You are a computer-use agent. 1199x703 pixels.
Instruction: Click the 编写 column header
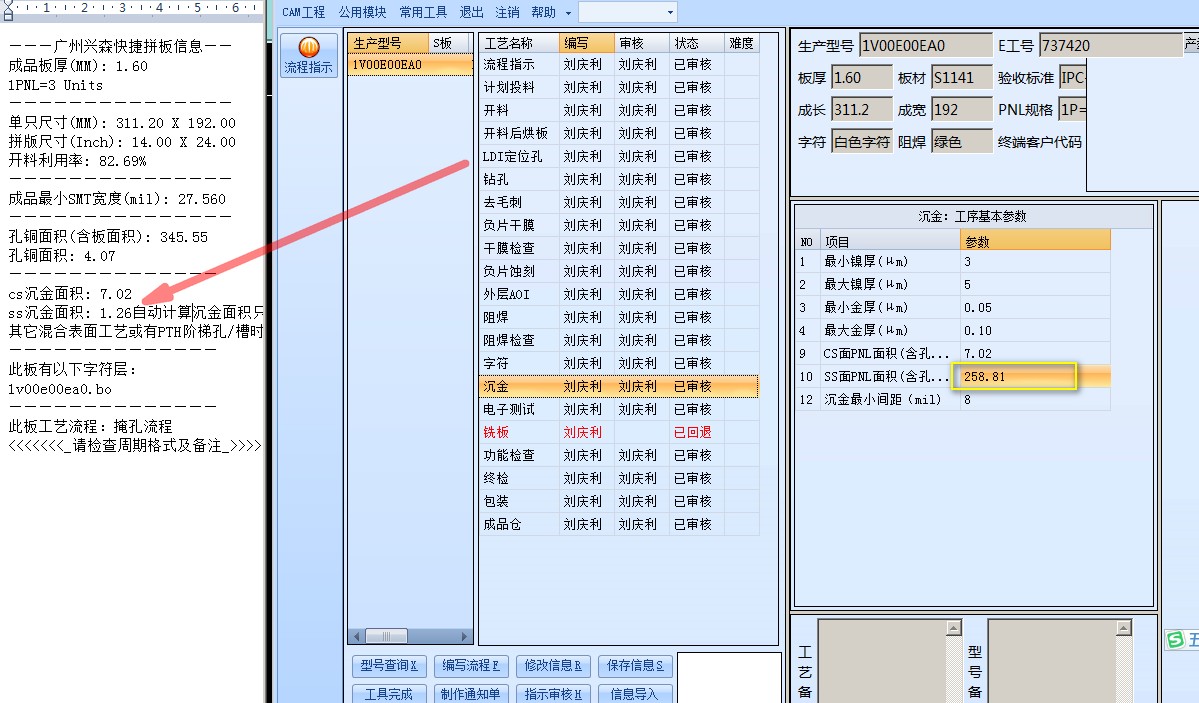pos(587,44)
